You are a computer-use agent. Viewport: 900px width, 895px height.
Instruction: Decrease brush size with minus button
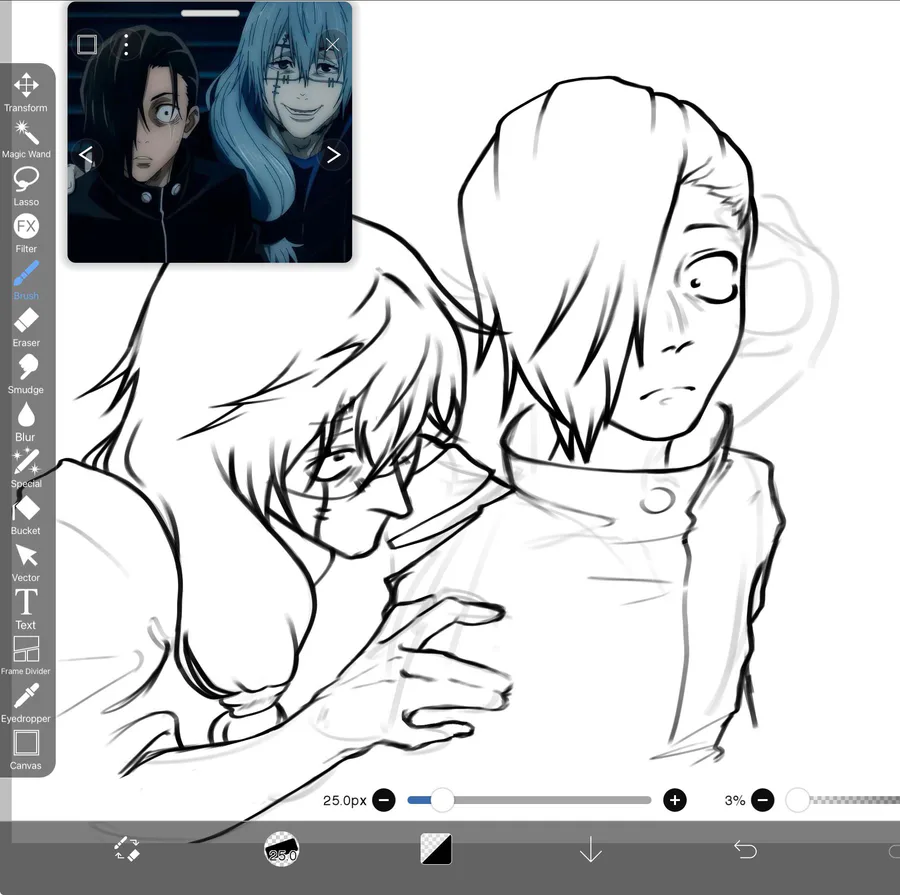[x=384, y=800]
